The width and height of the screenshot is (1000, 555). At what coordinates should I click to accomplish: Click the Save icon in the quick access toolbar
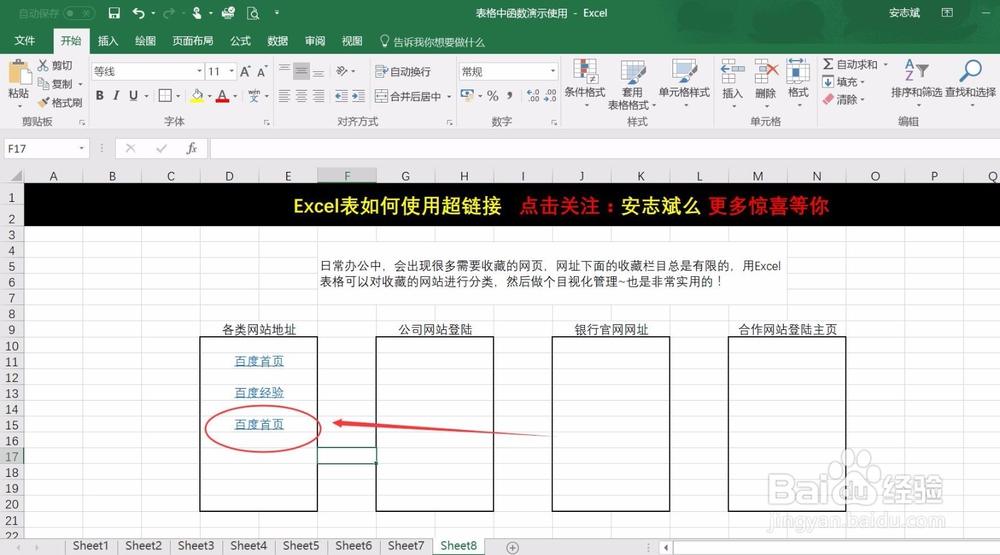coord(114,13)
